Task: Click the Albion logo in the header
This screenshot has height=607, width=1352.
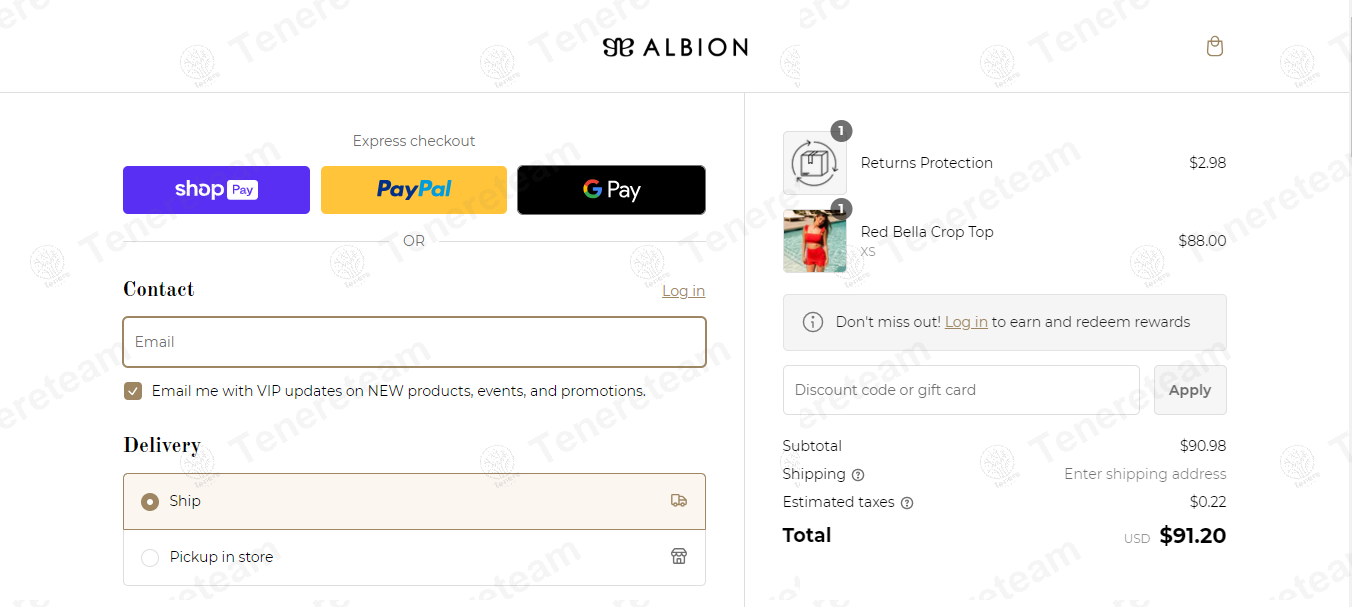Action: 675,47
